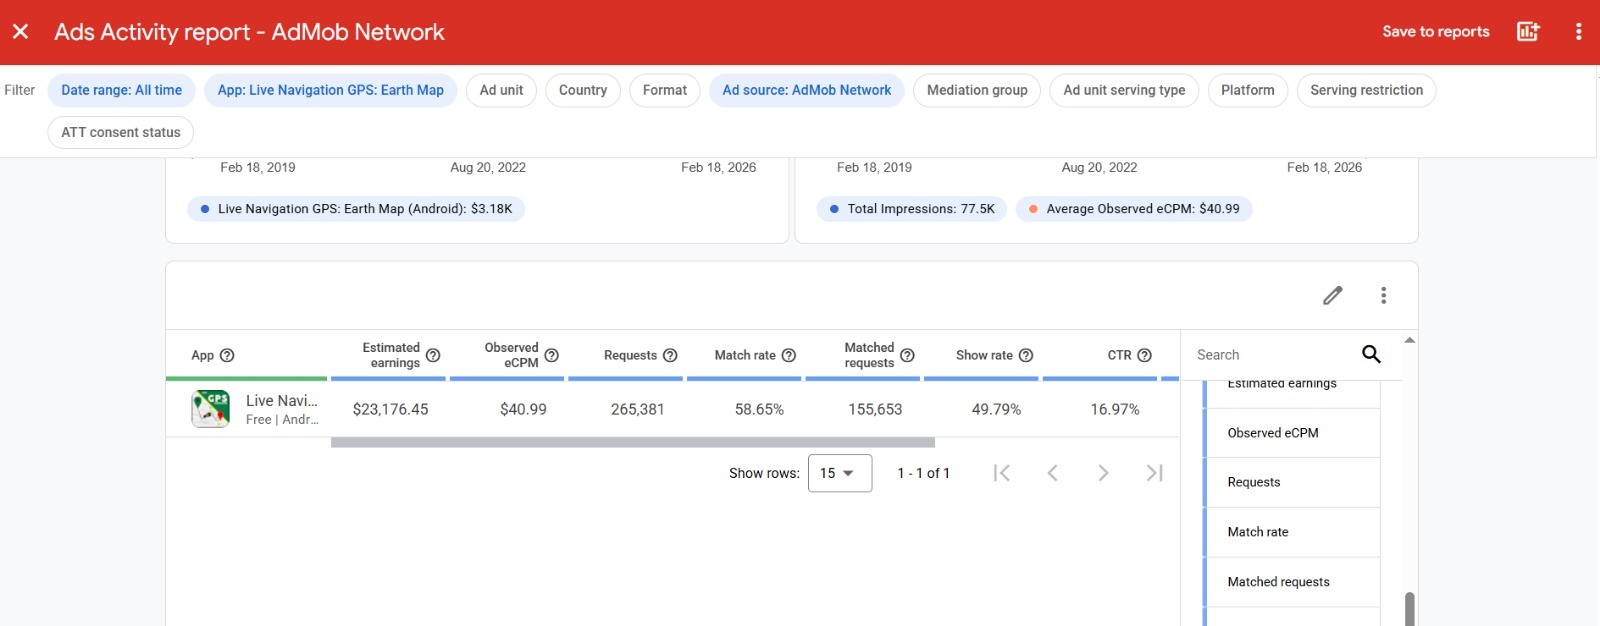Go to last page of table
Screen dimensions: 1600x626
(x=1154, y=473)
